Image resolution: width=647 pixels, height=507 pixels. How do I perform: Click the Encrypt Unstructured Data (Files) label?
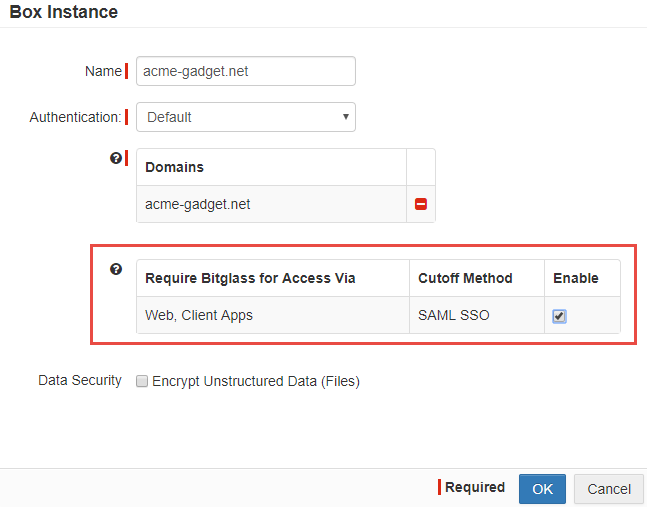(x=256, y=381)
